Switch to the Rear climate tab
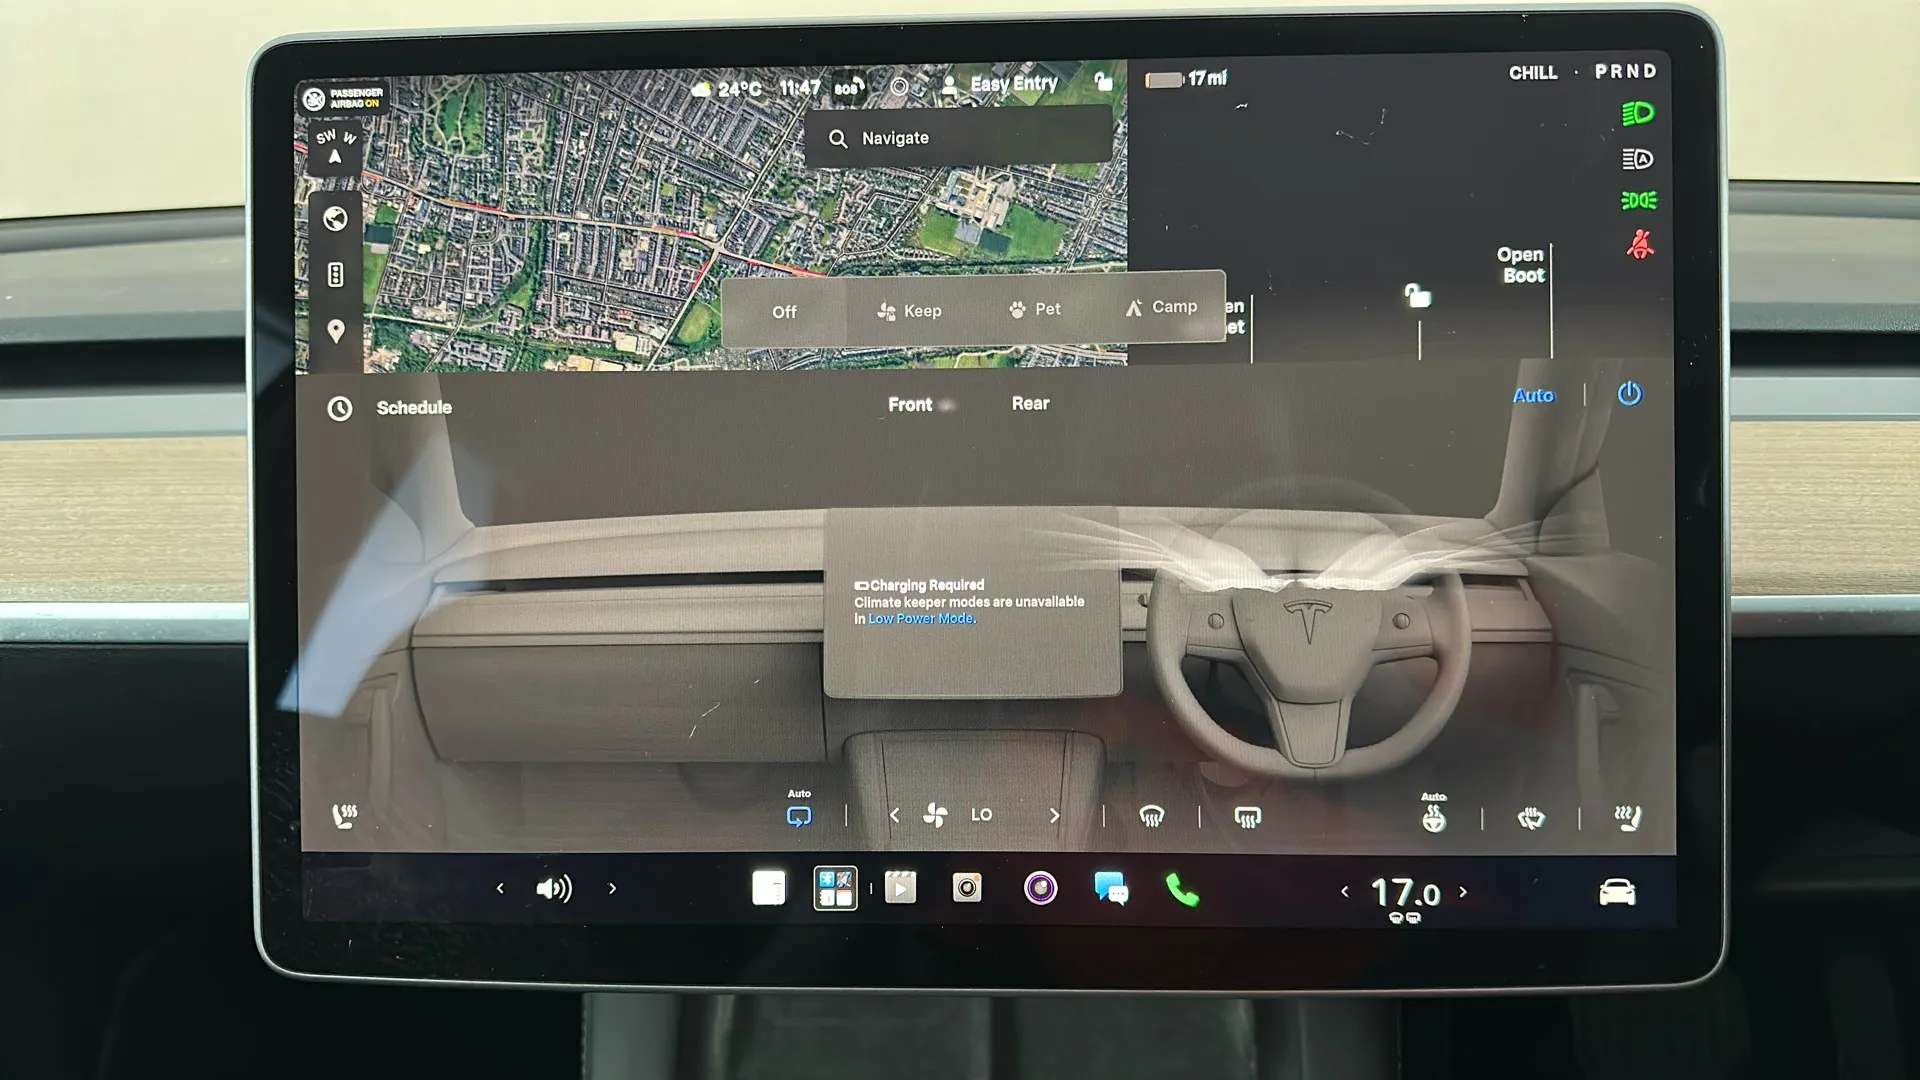The height and width of the screenshot is (1080, 1920). point(1030,403)
